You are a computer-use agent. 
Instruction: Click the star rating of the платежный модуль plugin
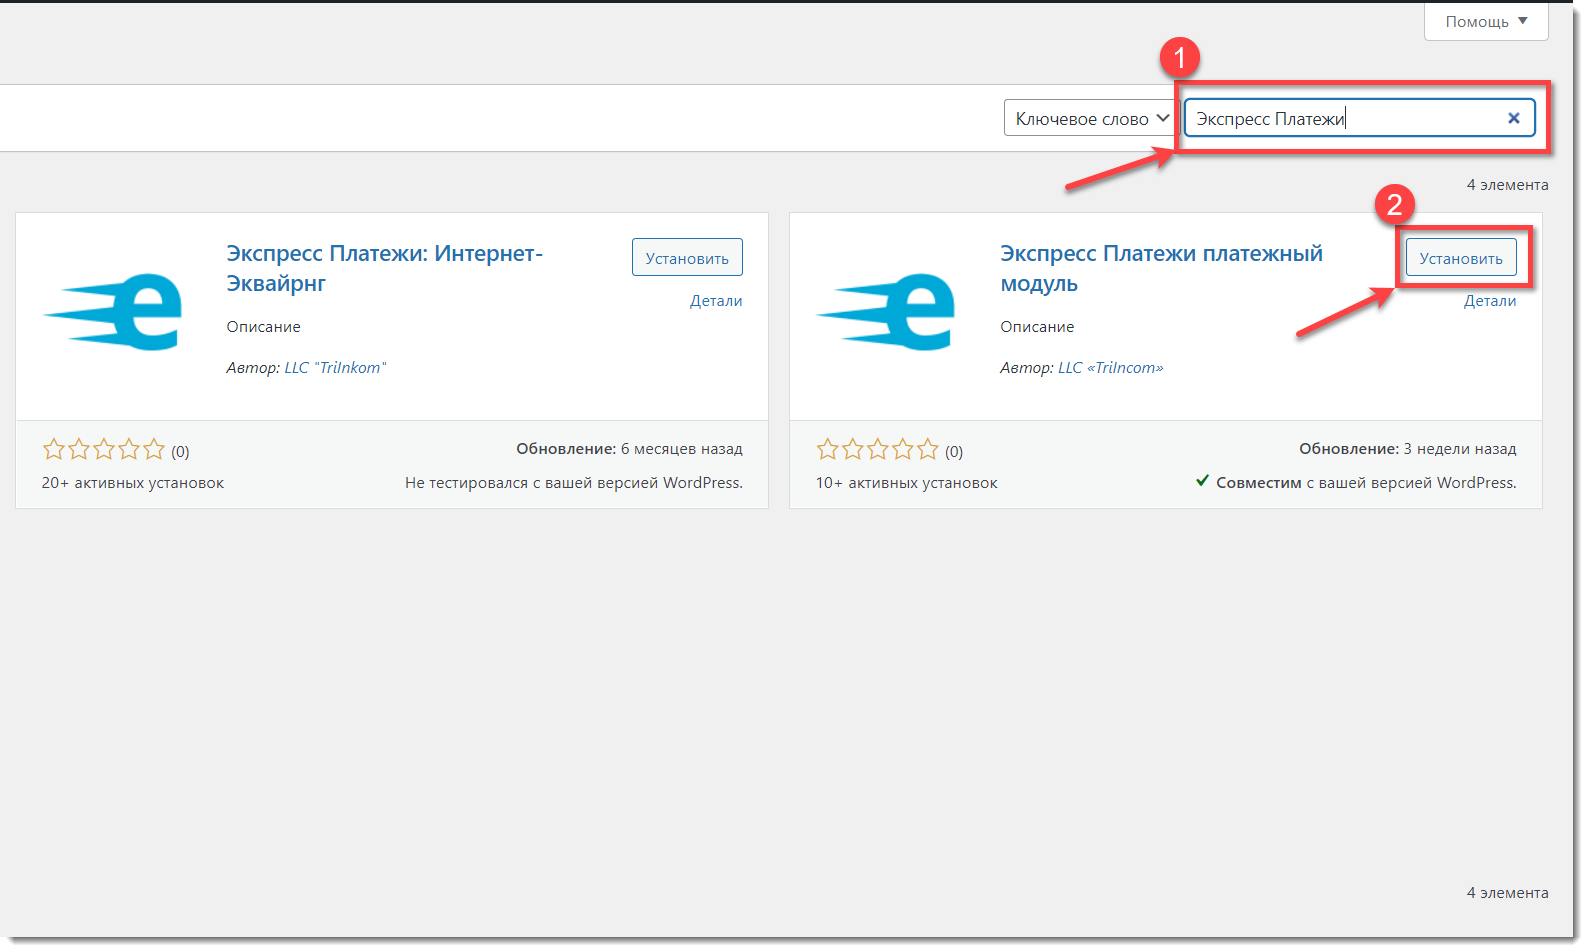(877, 450)
